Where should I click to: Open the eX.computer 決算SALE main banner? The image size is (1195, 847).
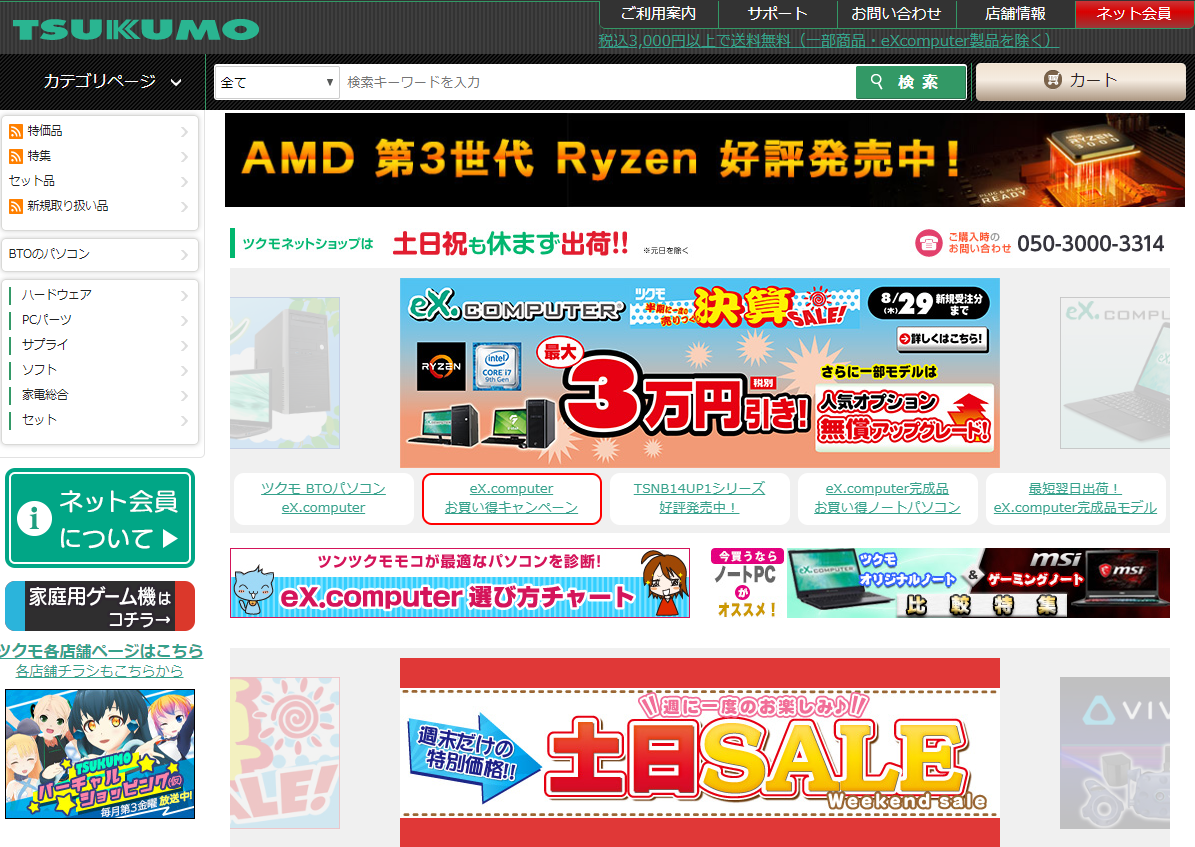coord(700,373)
